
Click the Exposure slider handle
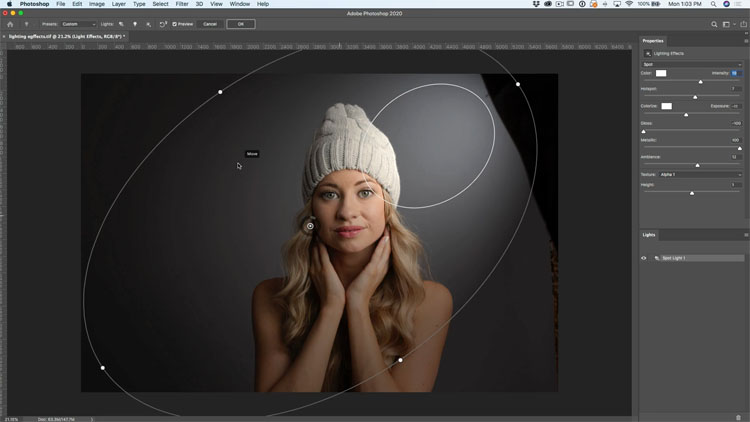tap(686, 115)
